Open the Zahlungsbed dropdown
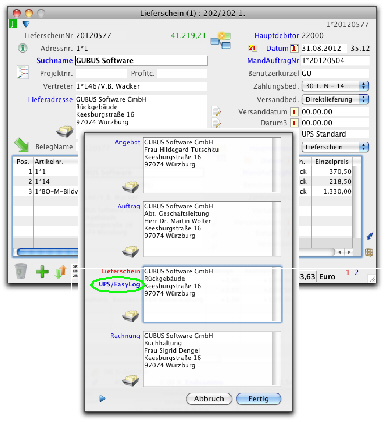This screenshot has height=427, width=388. (x=335, y=86)
